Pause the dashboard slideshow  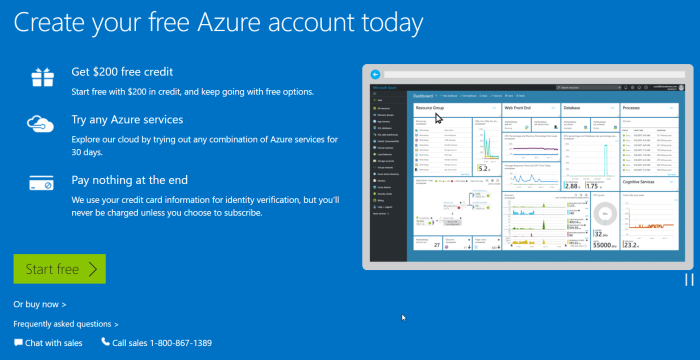[689, 280]
